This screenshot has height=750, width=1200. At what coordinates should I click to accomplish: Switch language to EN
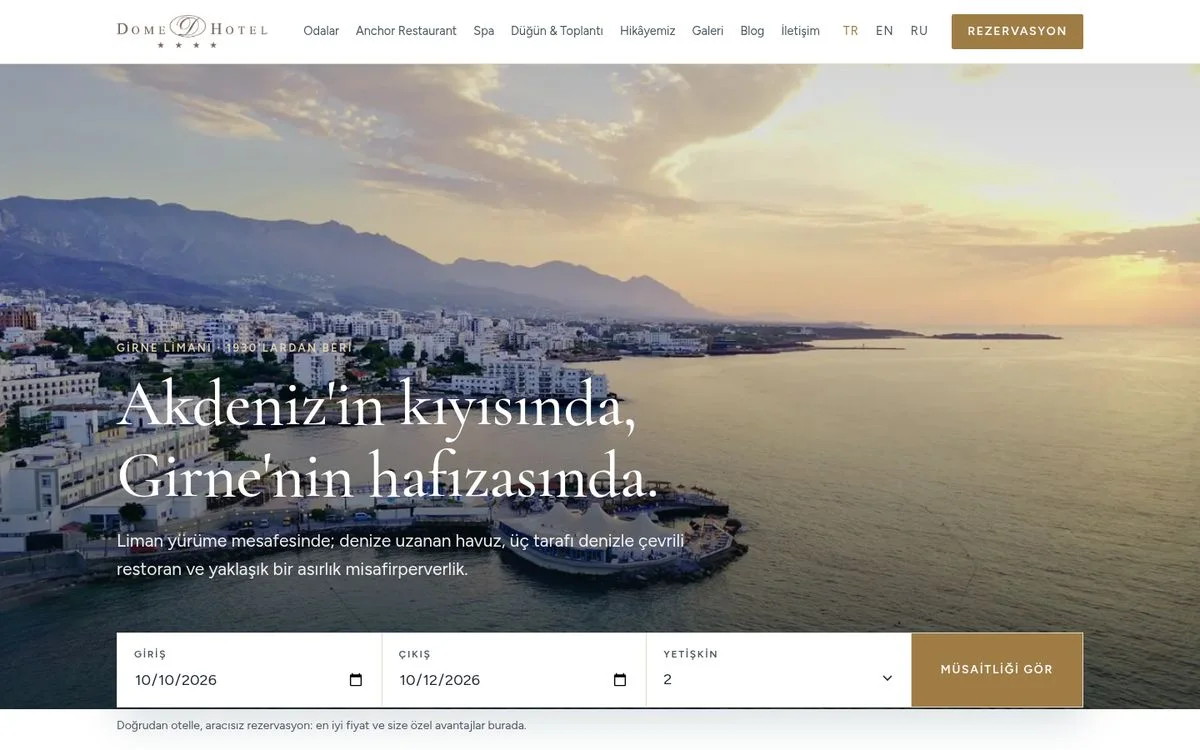[884, 31]
